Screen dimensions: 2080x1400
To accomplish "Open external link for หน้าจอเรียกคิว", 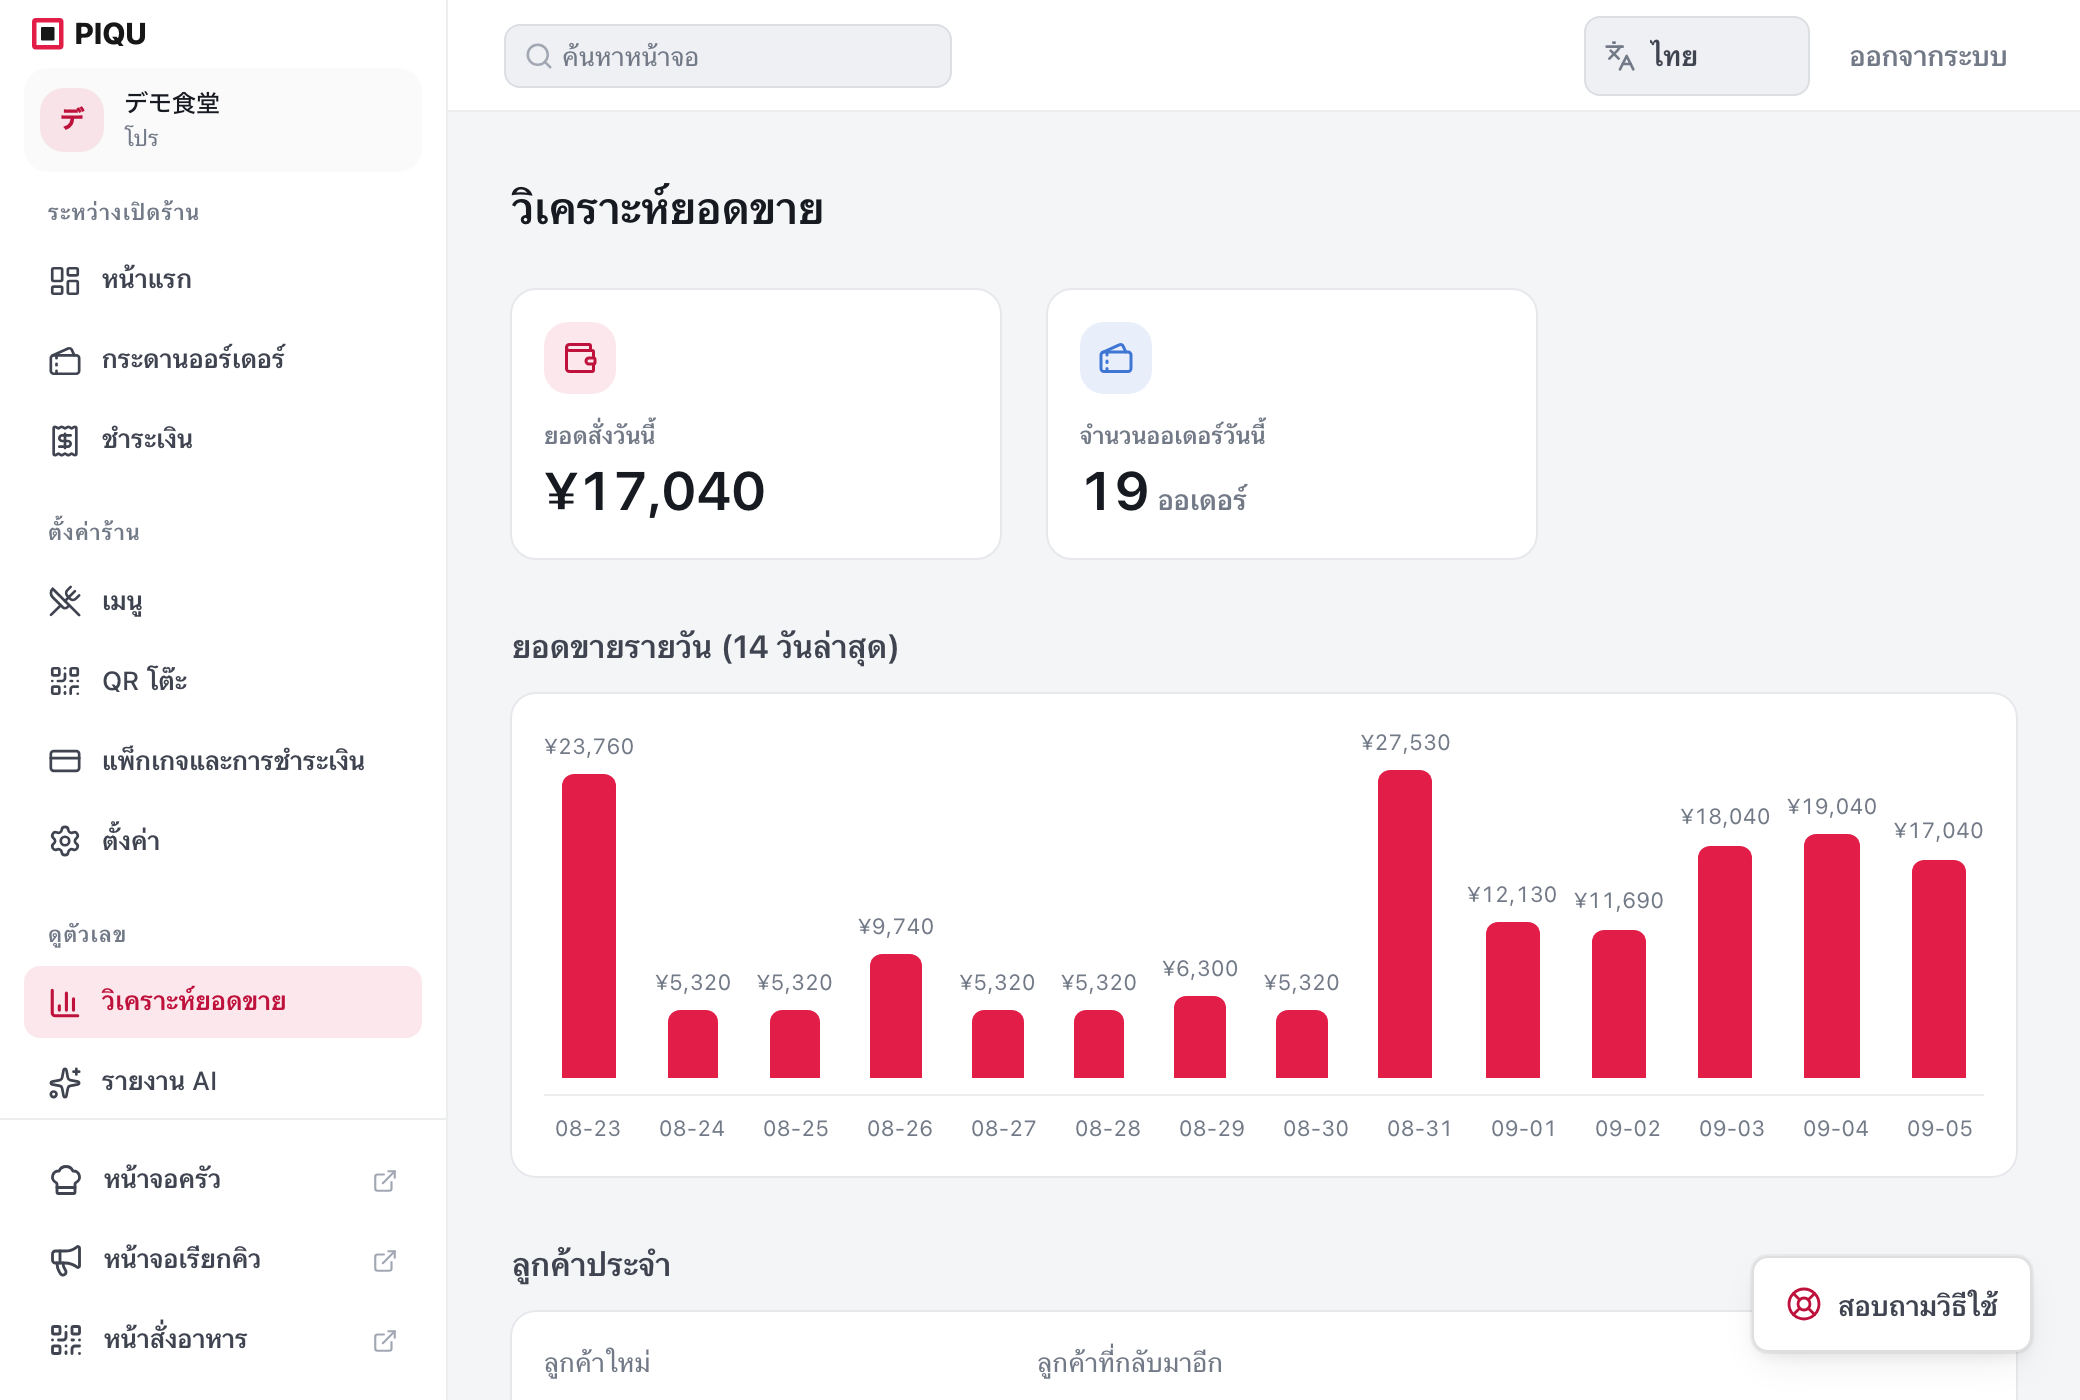I will [x=385, y=1261].
